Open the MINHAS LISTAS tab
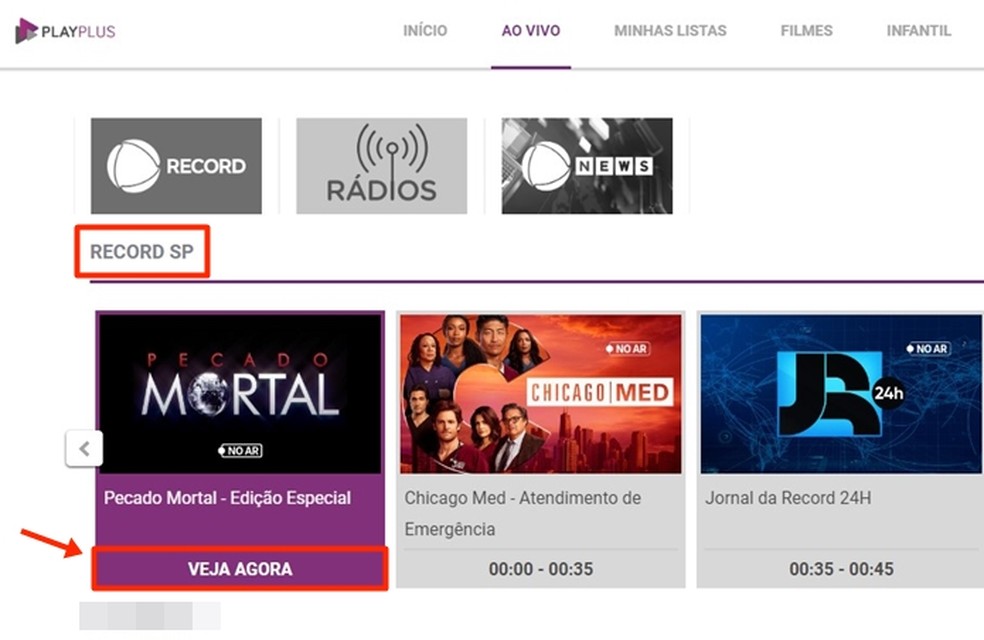The image size is (984, 640). (670, 31)
